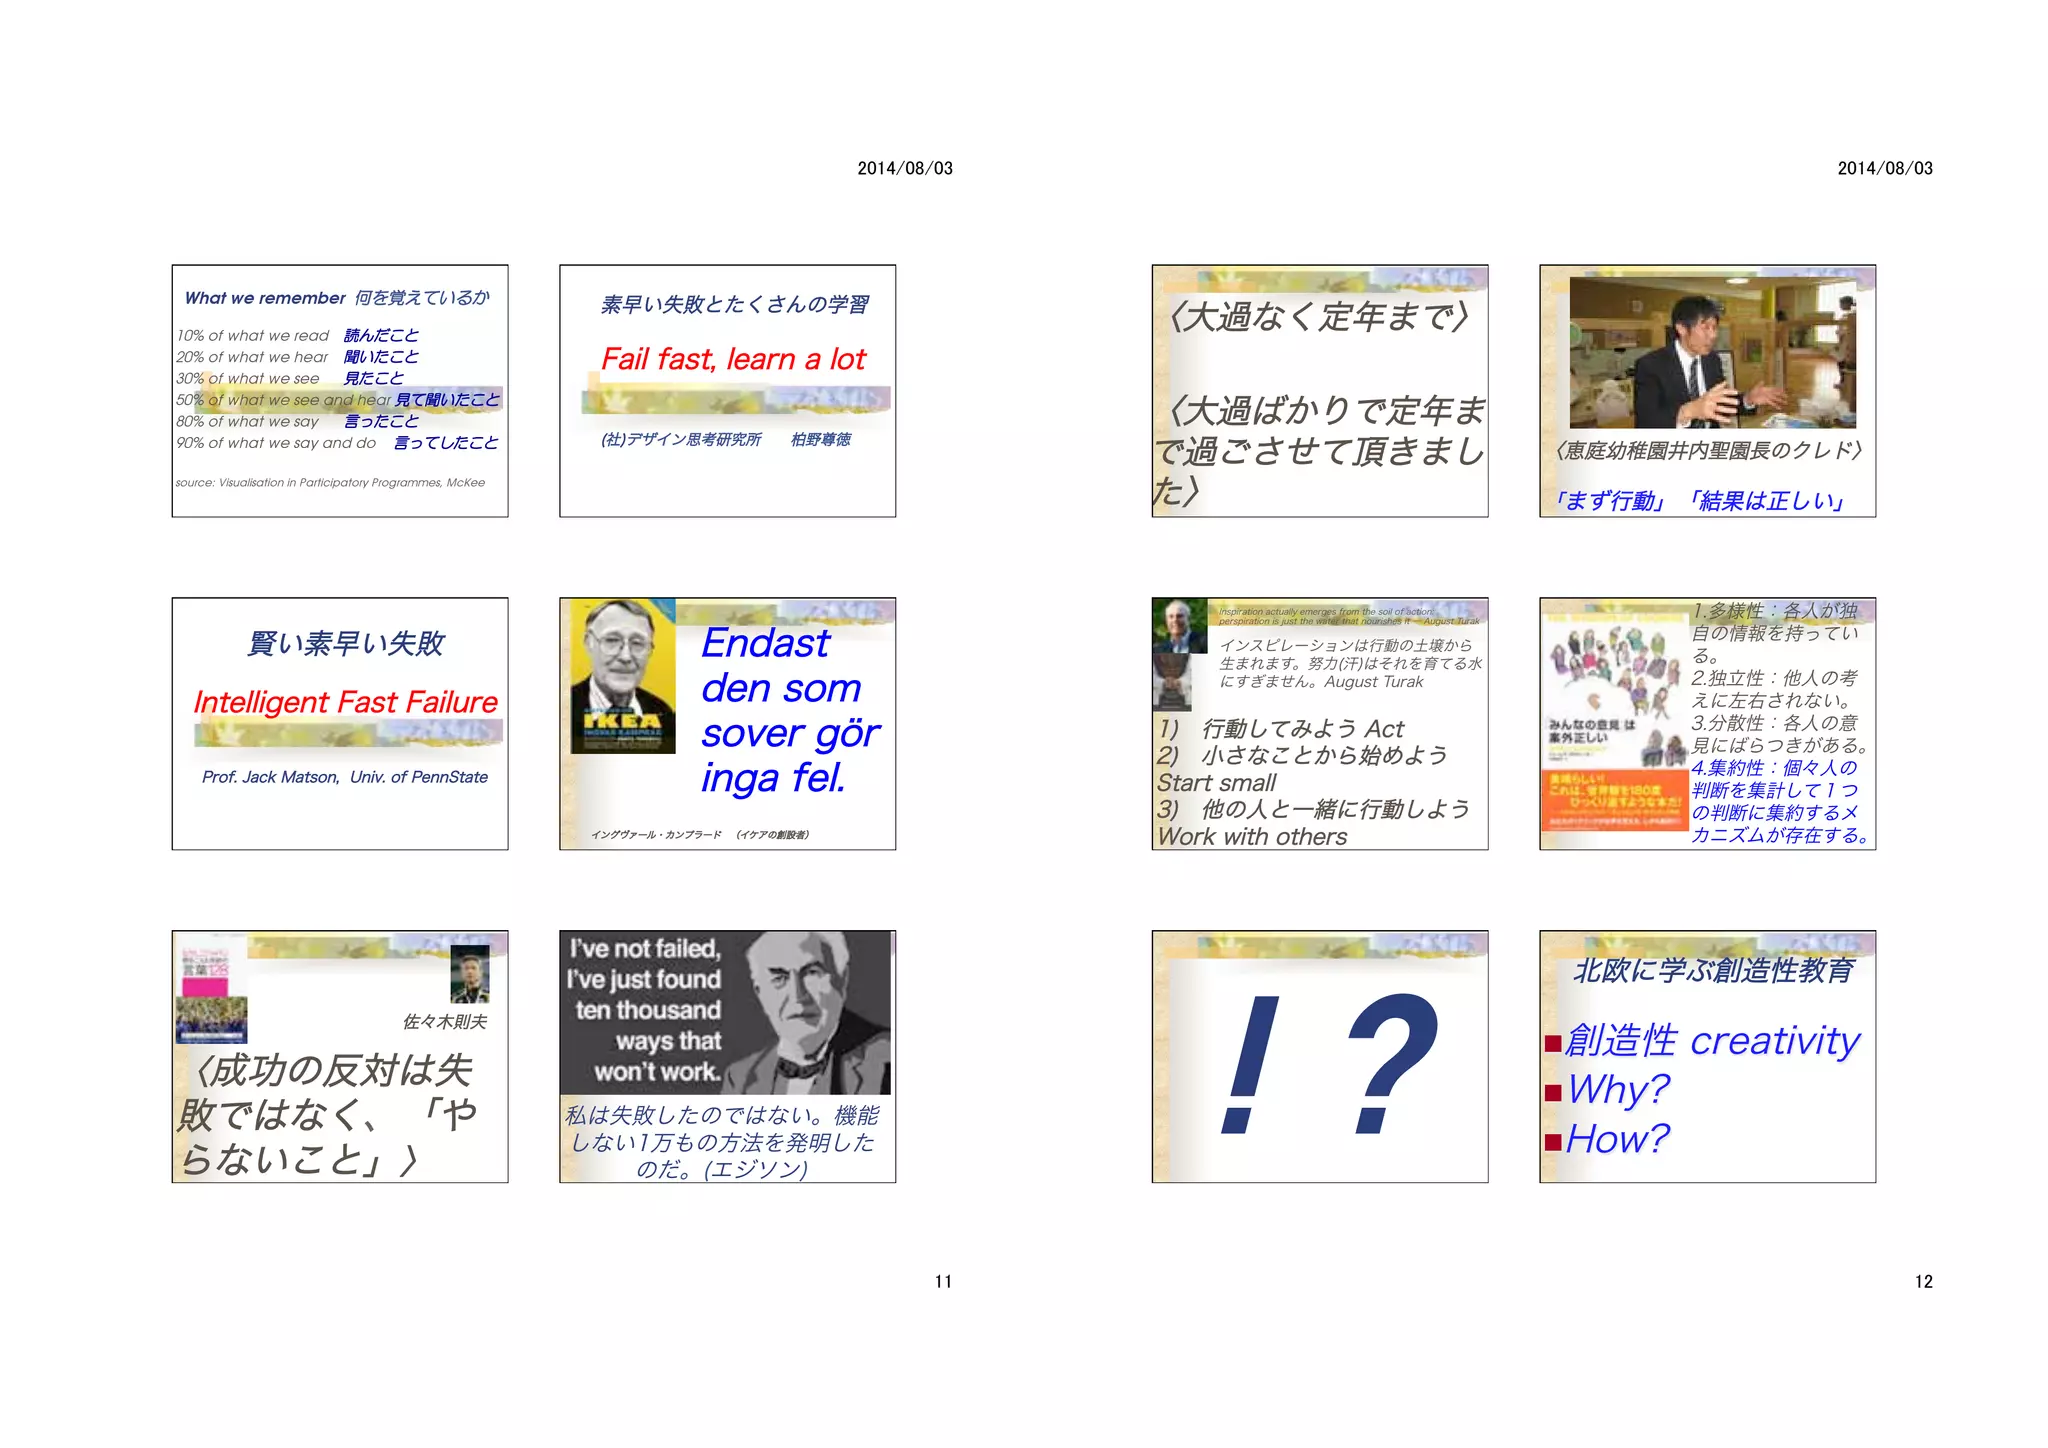Viewport: 2048px width, 1448px height.
Task: Click the 「まず行動」「結果は正しい」 blue text
Action: click(x=1698, y=500)
